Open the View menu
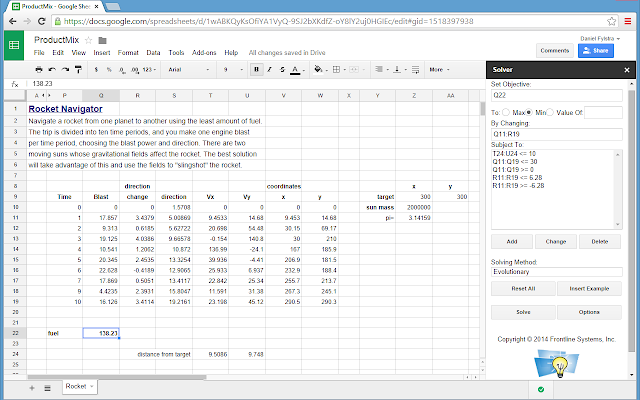Screen dimensions: 640x400 [x=78, y=53]
